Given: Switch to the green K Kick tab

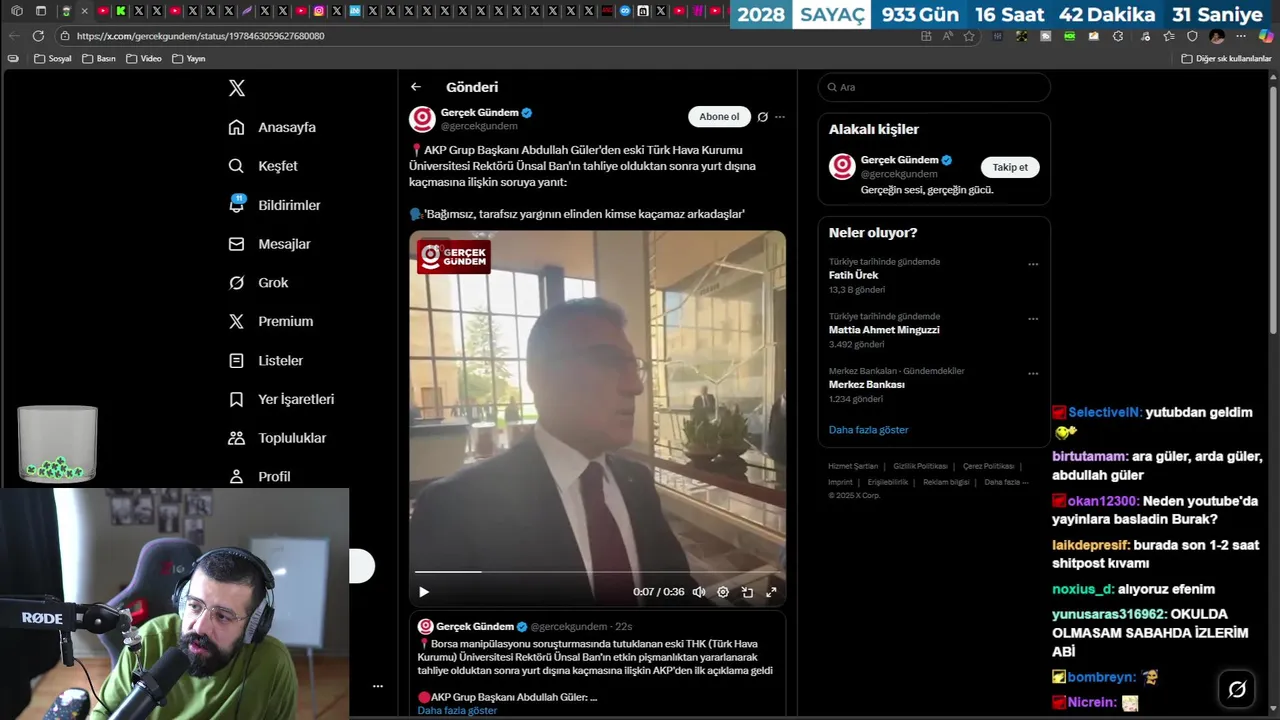Looking at the screenshot, I should pyautogui.click(x=121, y=11).
